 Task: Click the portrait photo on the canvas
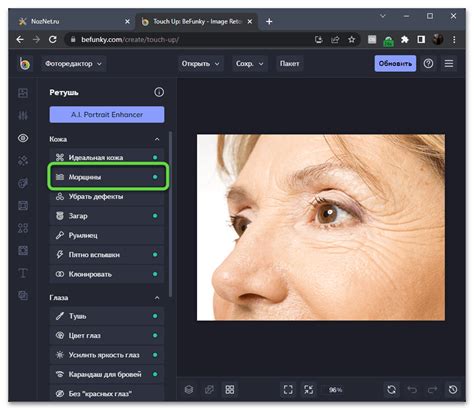tap(321, 227)
